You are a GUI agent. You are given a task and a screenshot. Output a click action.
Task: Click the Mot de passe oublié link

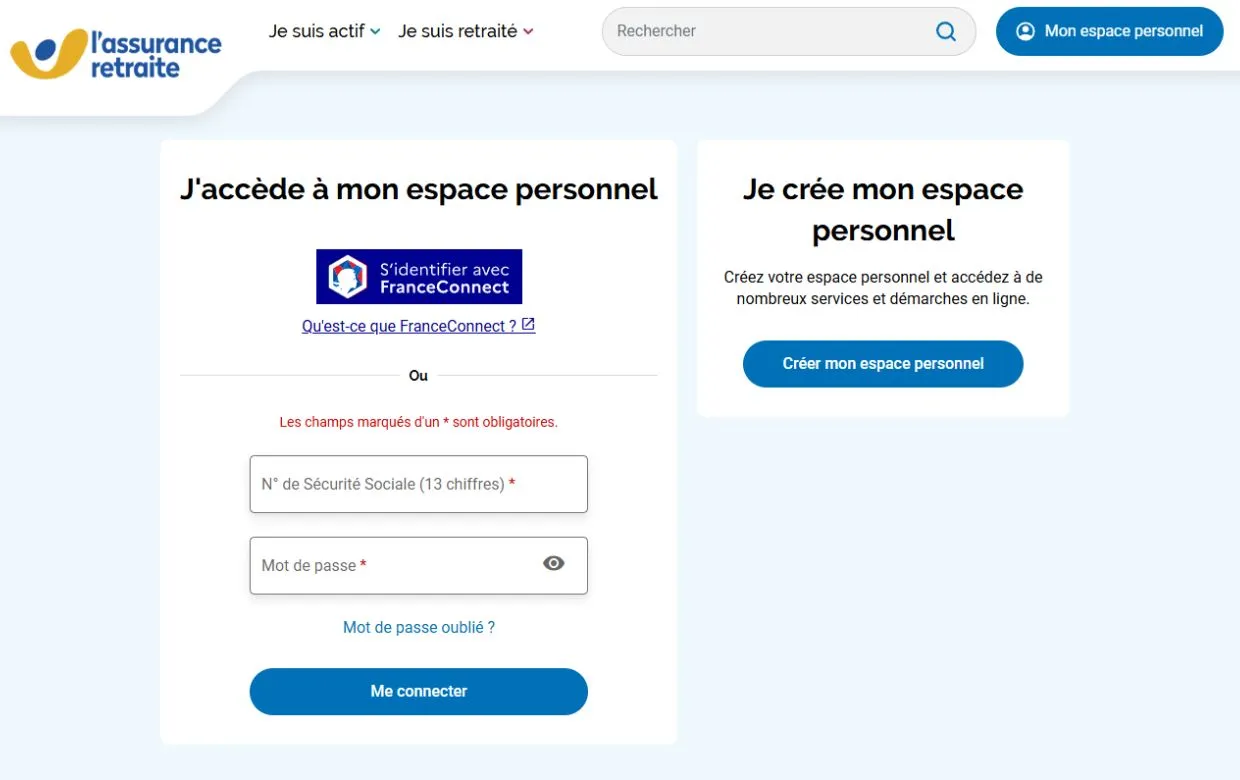[x=418, y=627]
